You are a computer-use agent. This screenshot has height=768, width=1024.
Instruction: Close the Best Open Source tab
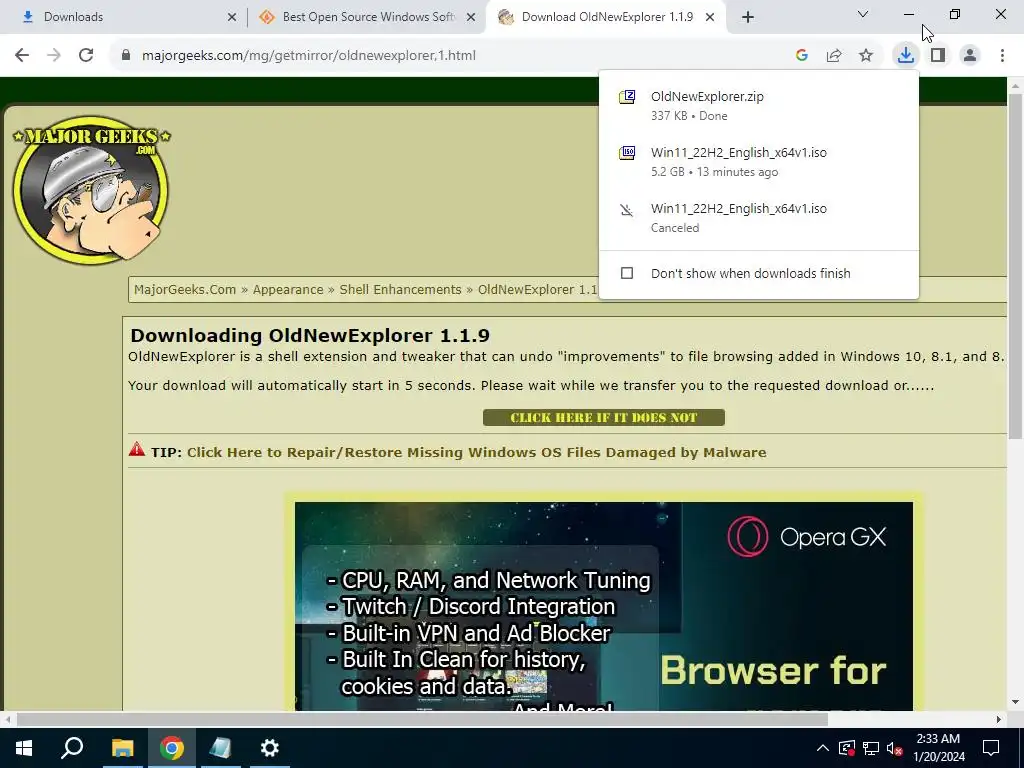471,18
